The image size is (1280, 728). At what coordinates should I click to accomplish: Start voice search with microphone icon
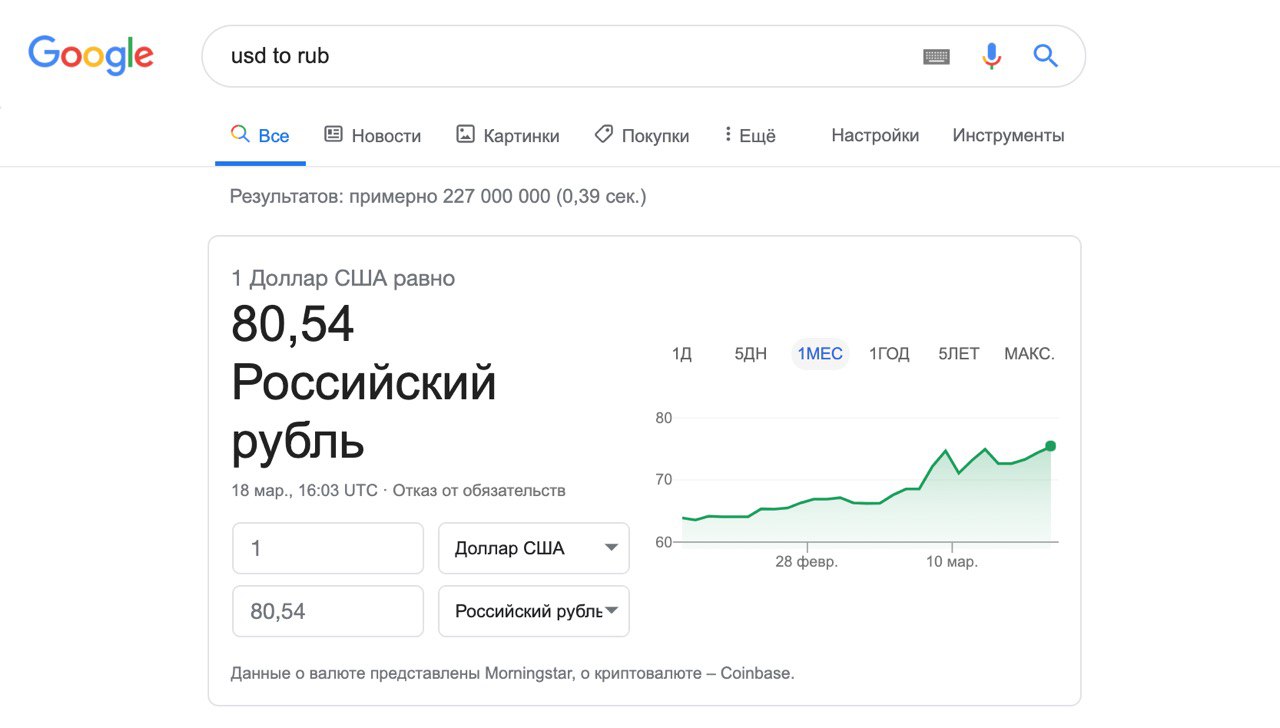pyautogui.click(x=991, y=56)
